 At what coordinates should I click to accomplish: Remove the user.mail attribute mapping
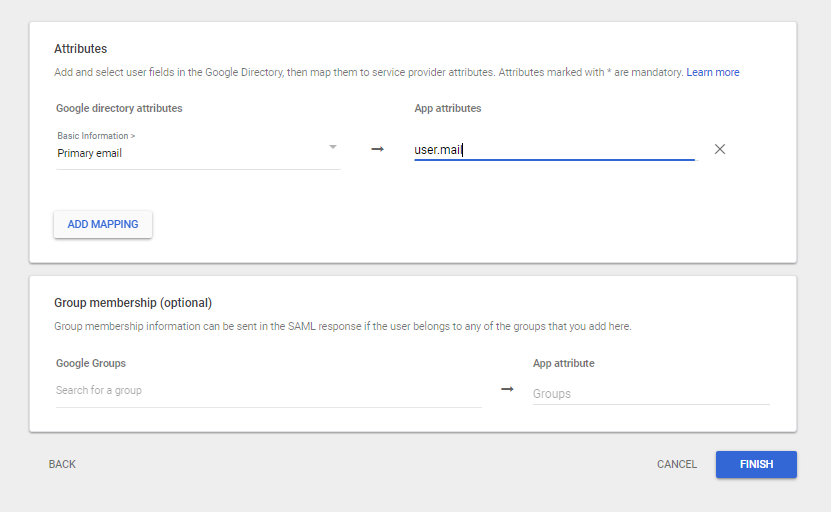(x=720, y=149)
